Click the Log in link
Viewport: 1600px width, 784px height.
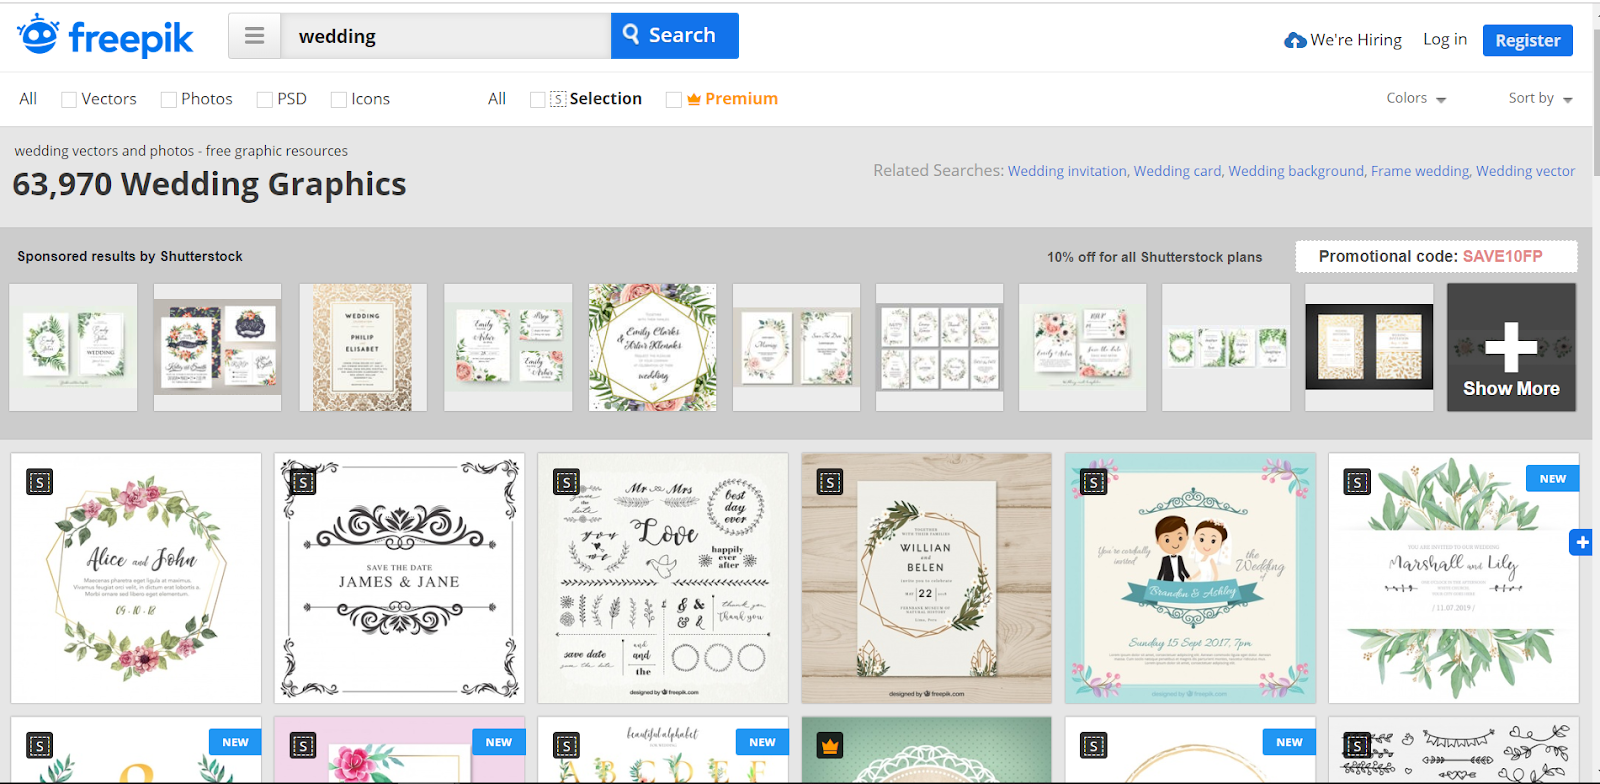1445,39
